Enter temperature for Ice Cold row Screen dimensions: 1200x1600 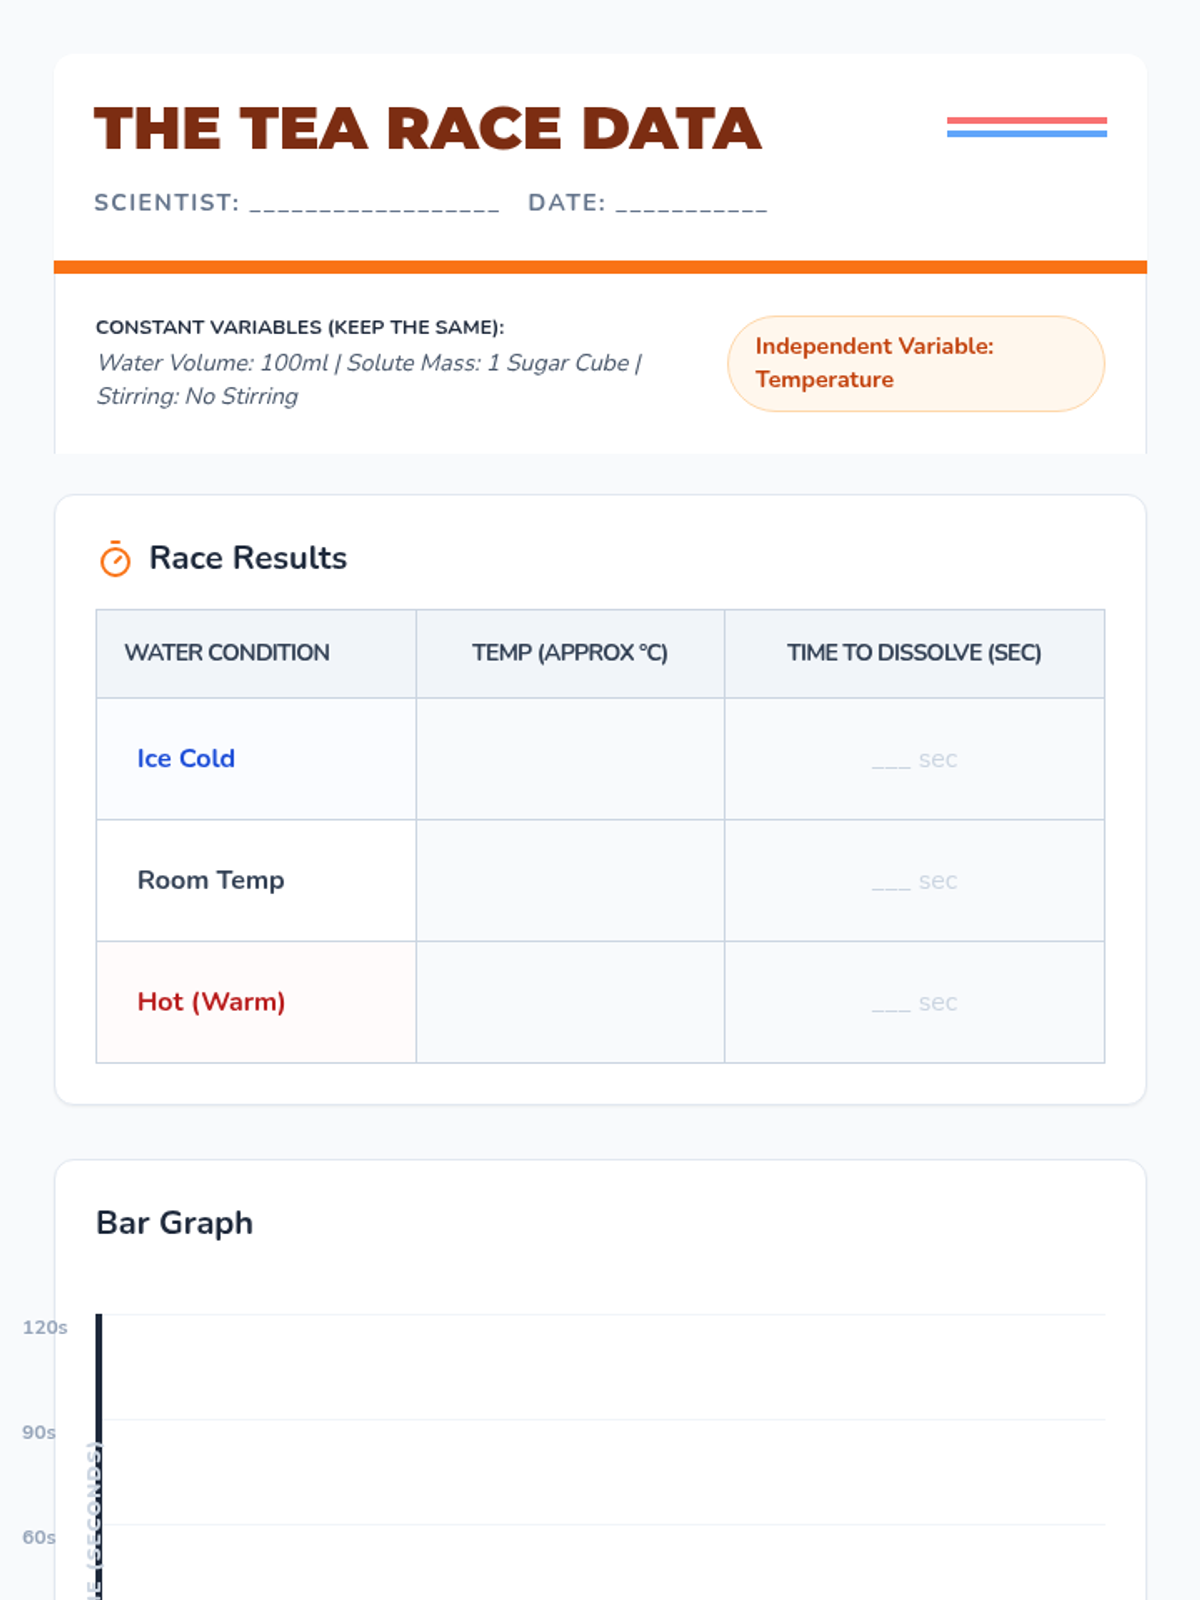tap(570, 759)
